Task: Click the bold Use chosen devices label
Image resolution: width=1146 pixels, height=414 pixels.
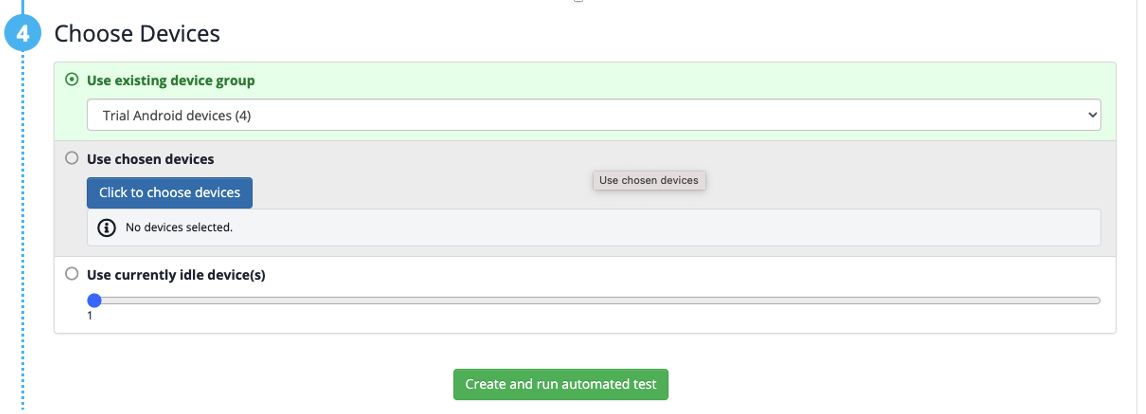Action: click(x=151, y=158)
